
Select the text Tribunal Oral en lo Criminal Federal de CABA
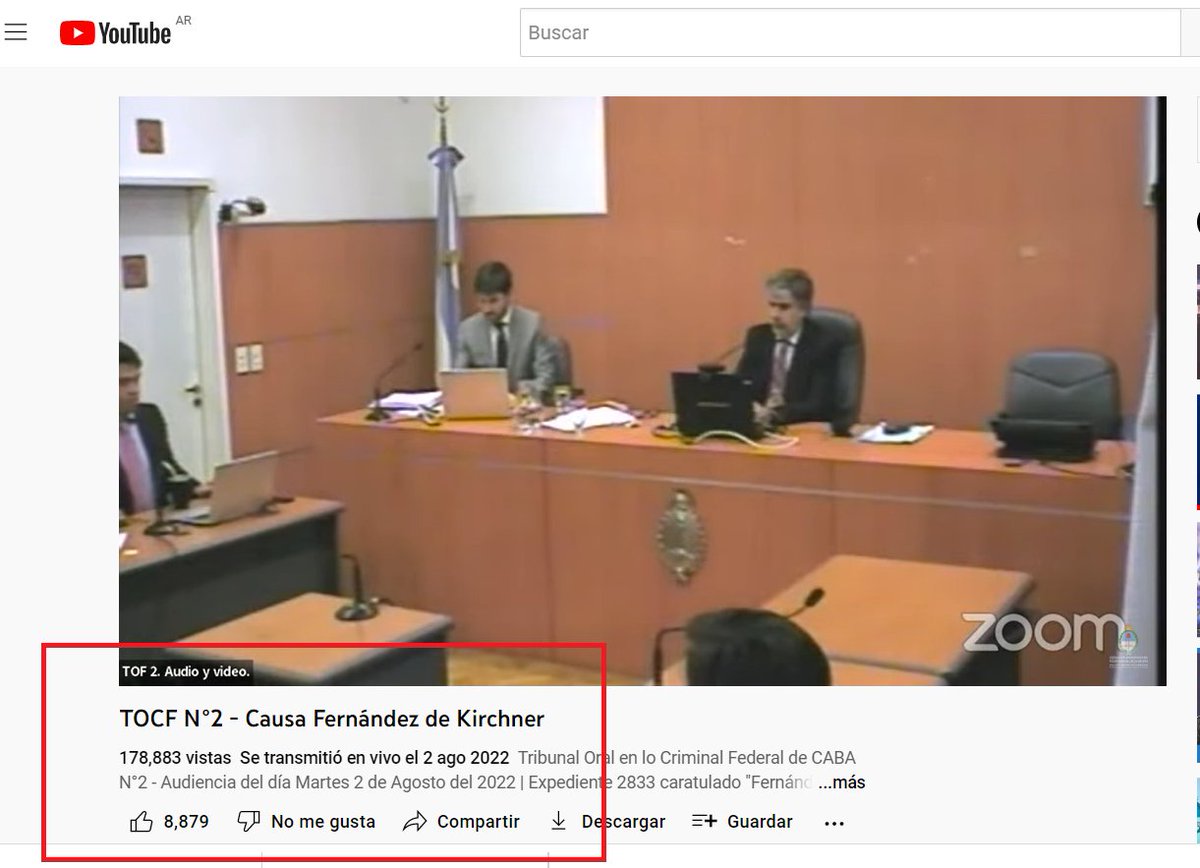[687, 758]
